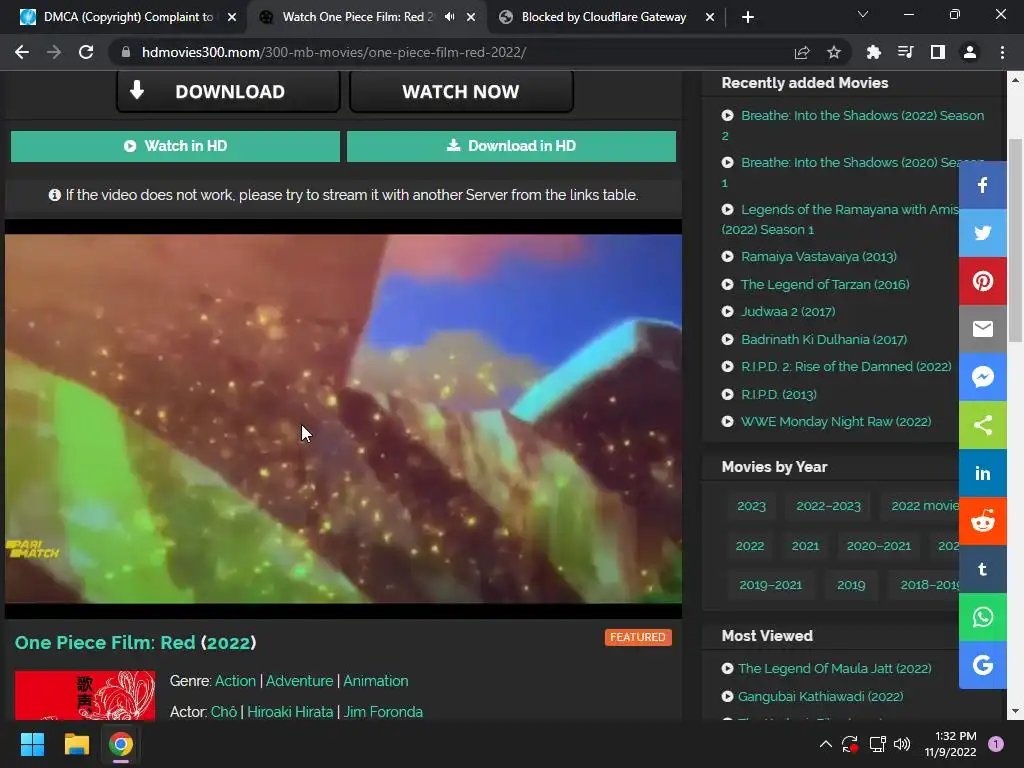Open actor Hiroaki Hirata link
This screenshot has width=1024, height=768.
tap(290, 711)
